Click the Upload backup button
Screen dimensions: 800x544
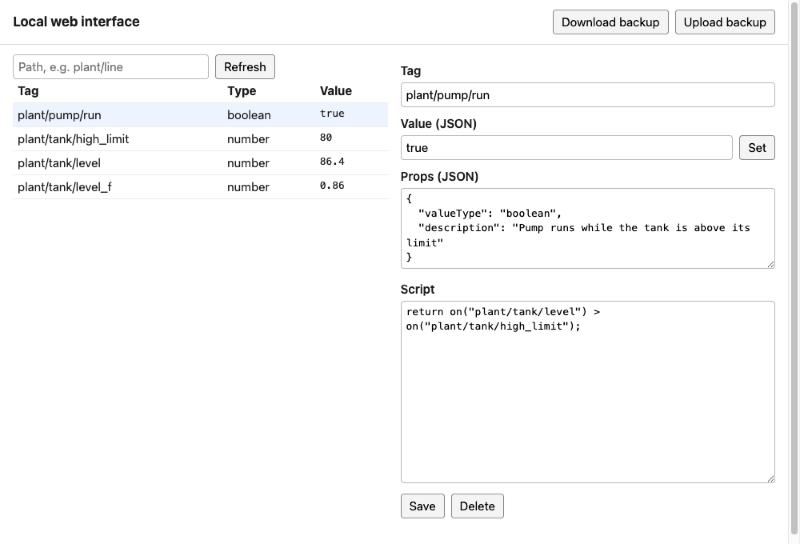pyautogui.click(x=724, y=22)
